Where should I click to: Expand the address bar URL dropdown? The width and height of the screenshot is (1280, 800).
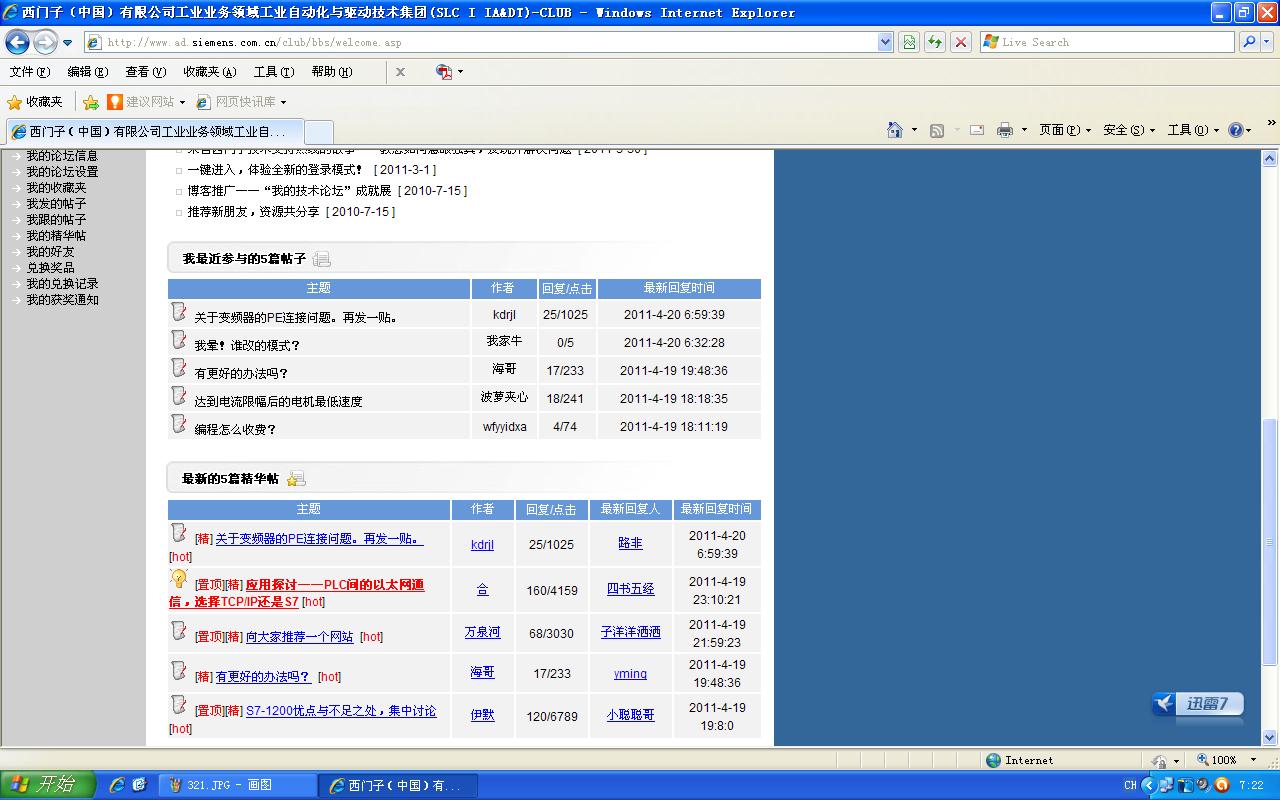click(x=885, y=42)
